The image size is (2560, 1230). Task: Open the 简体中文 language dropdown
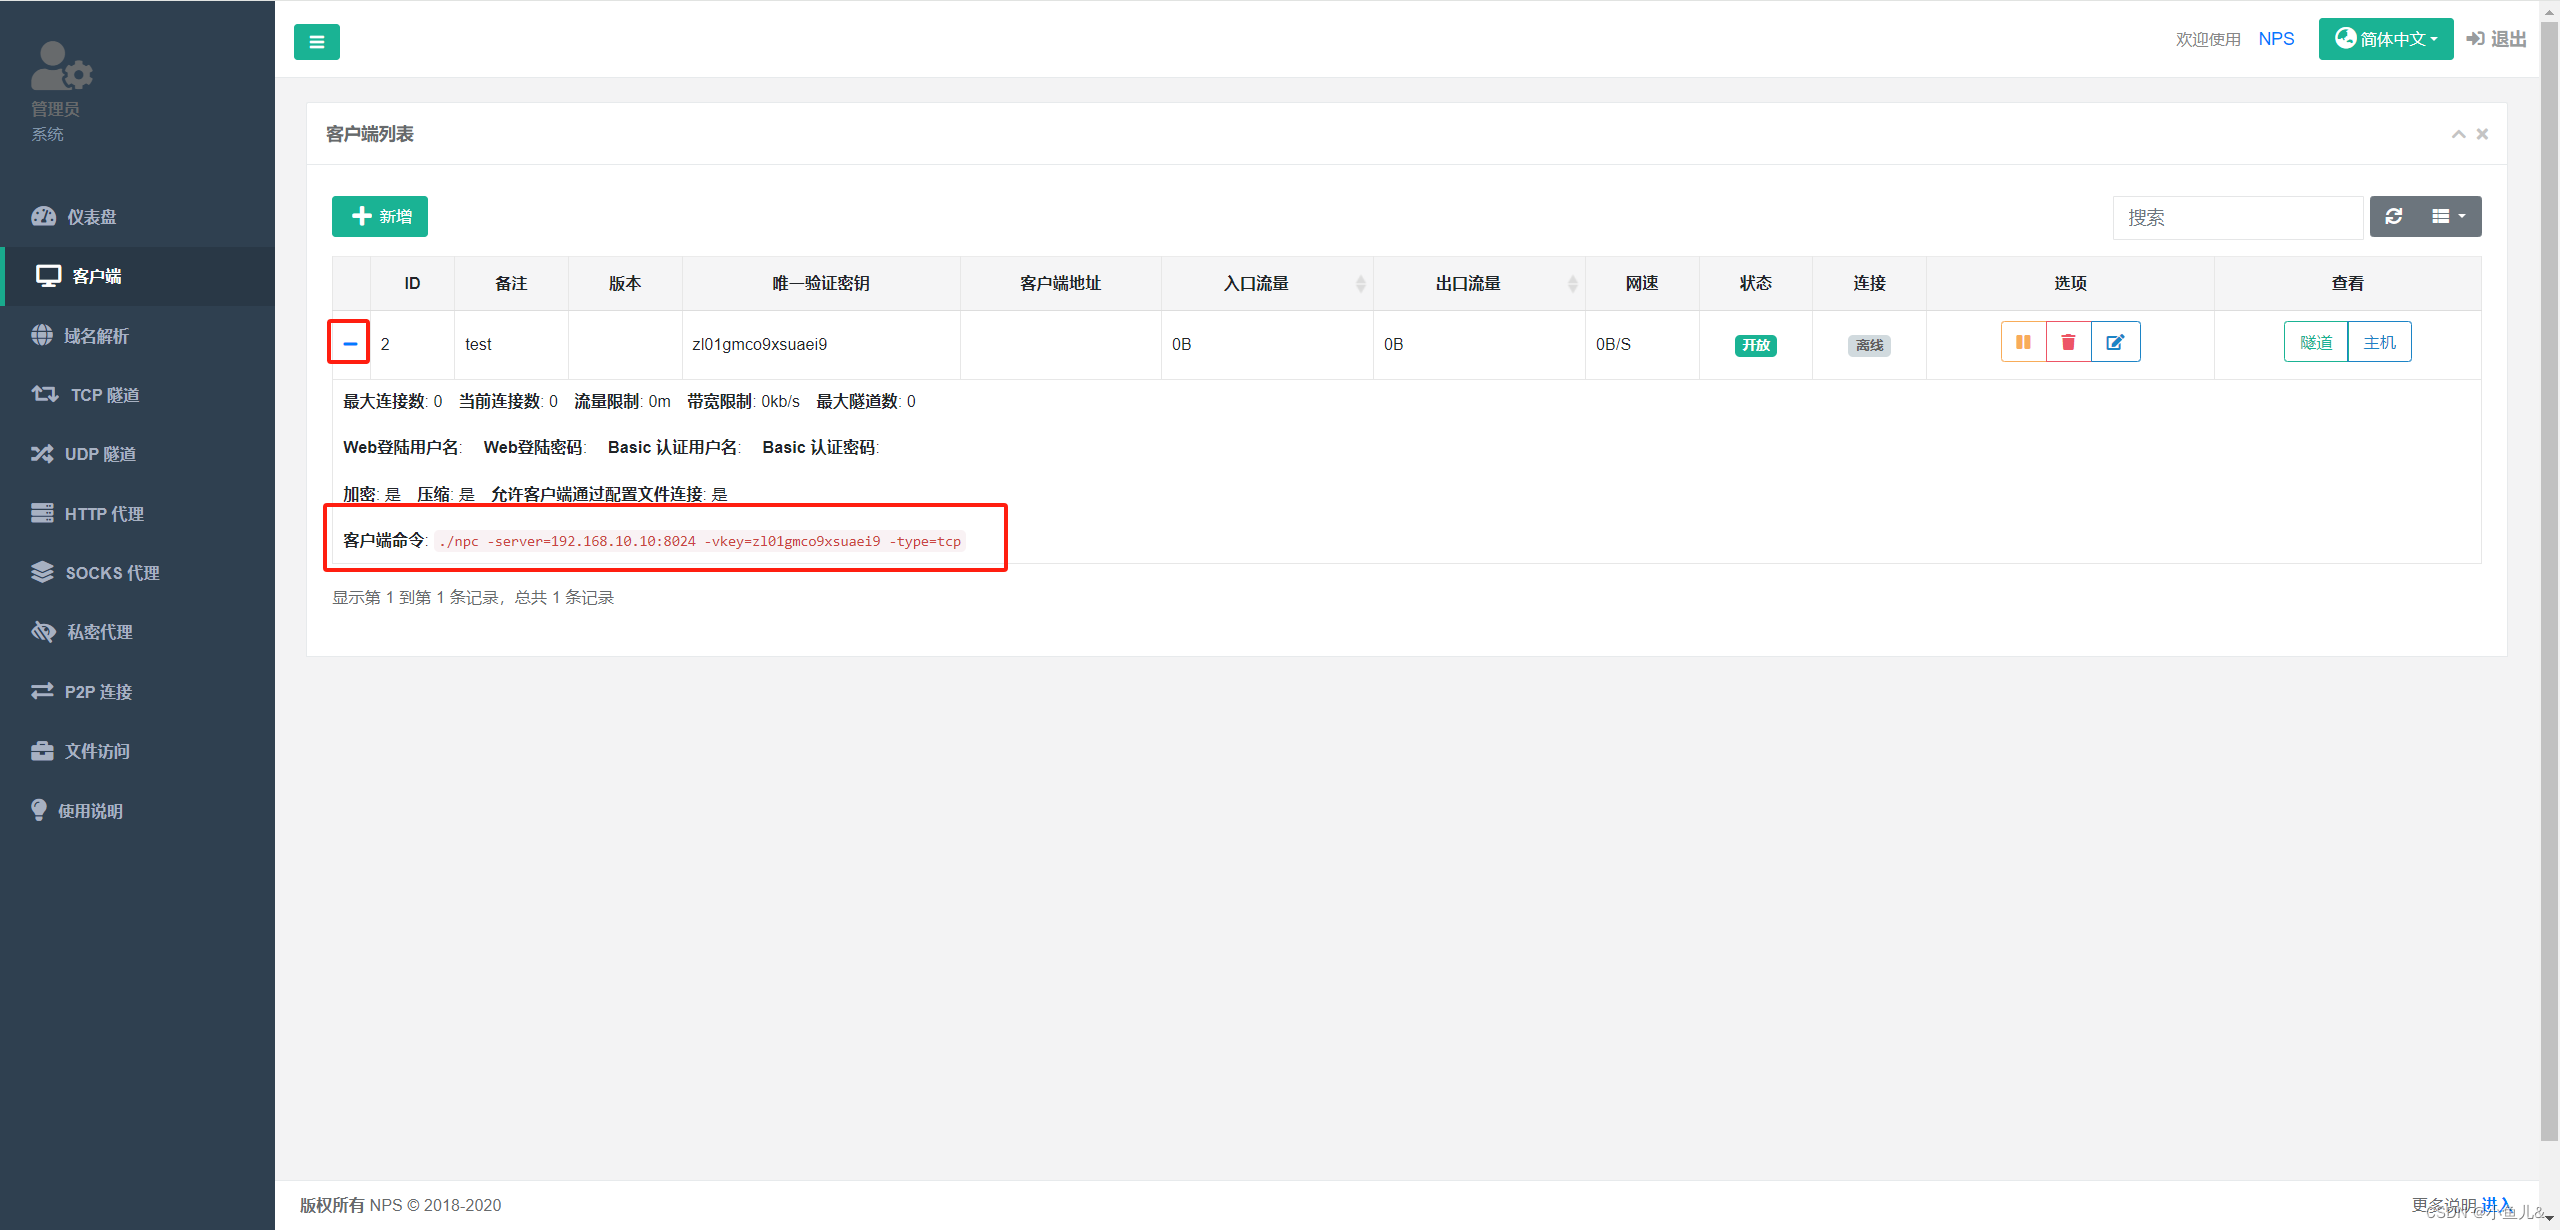(2386, 39)
